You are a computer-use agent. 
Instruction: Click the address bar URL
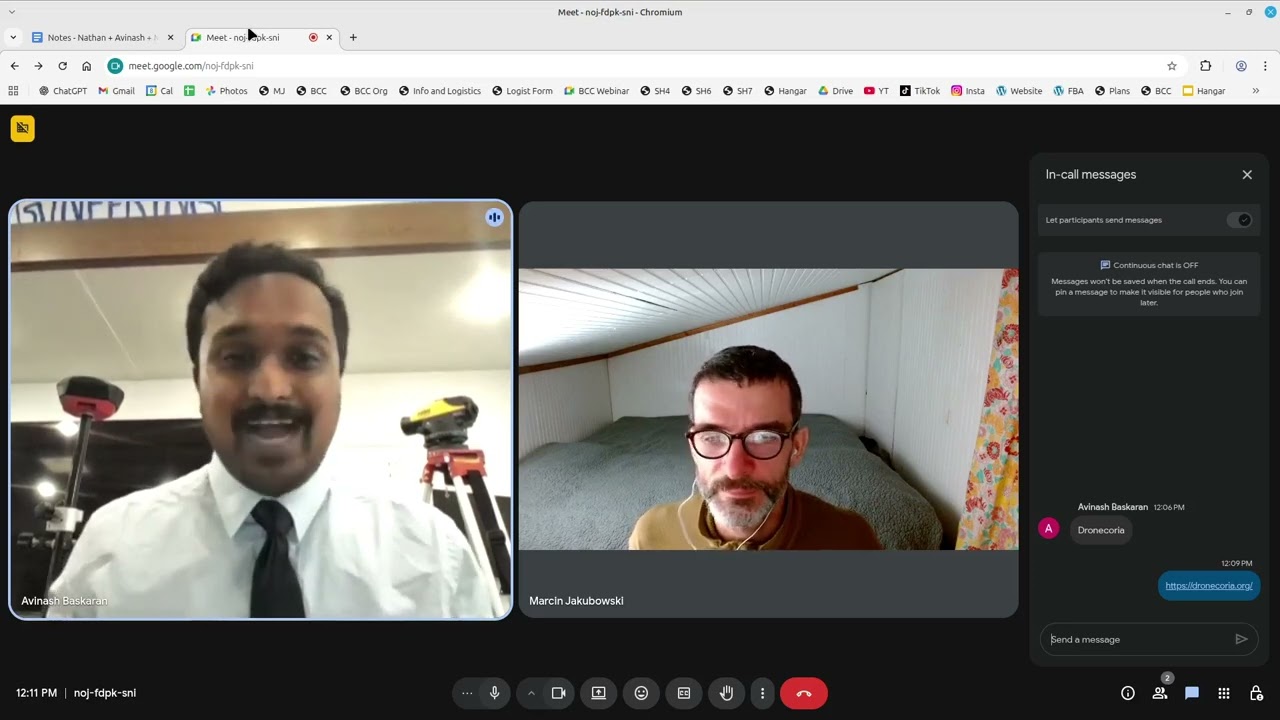pos(191,66)
